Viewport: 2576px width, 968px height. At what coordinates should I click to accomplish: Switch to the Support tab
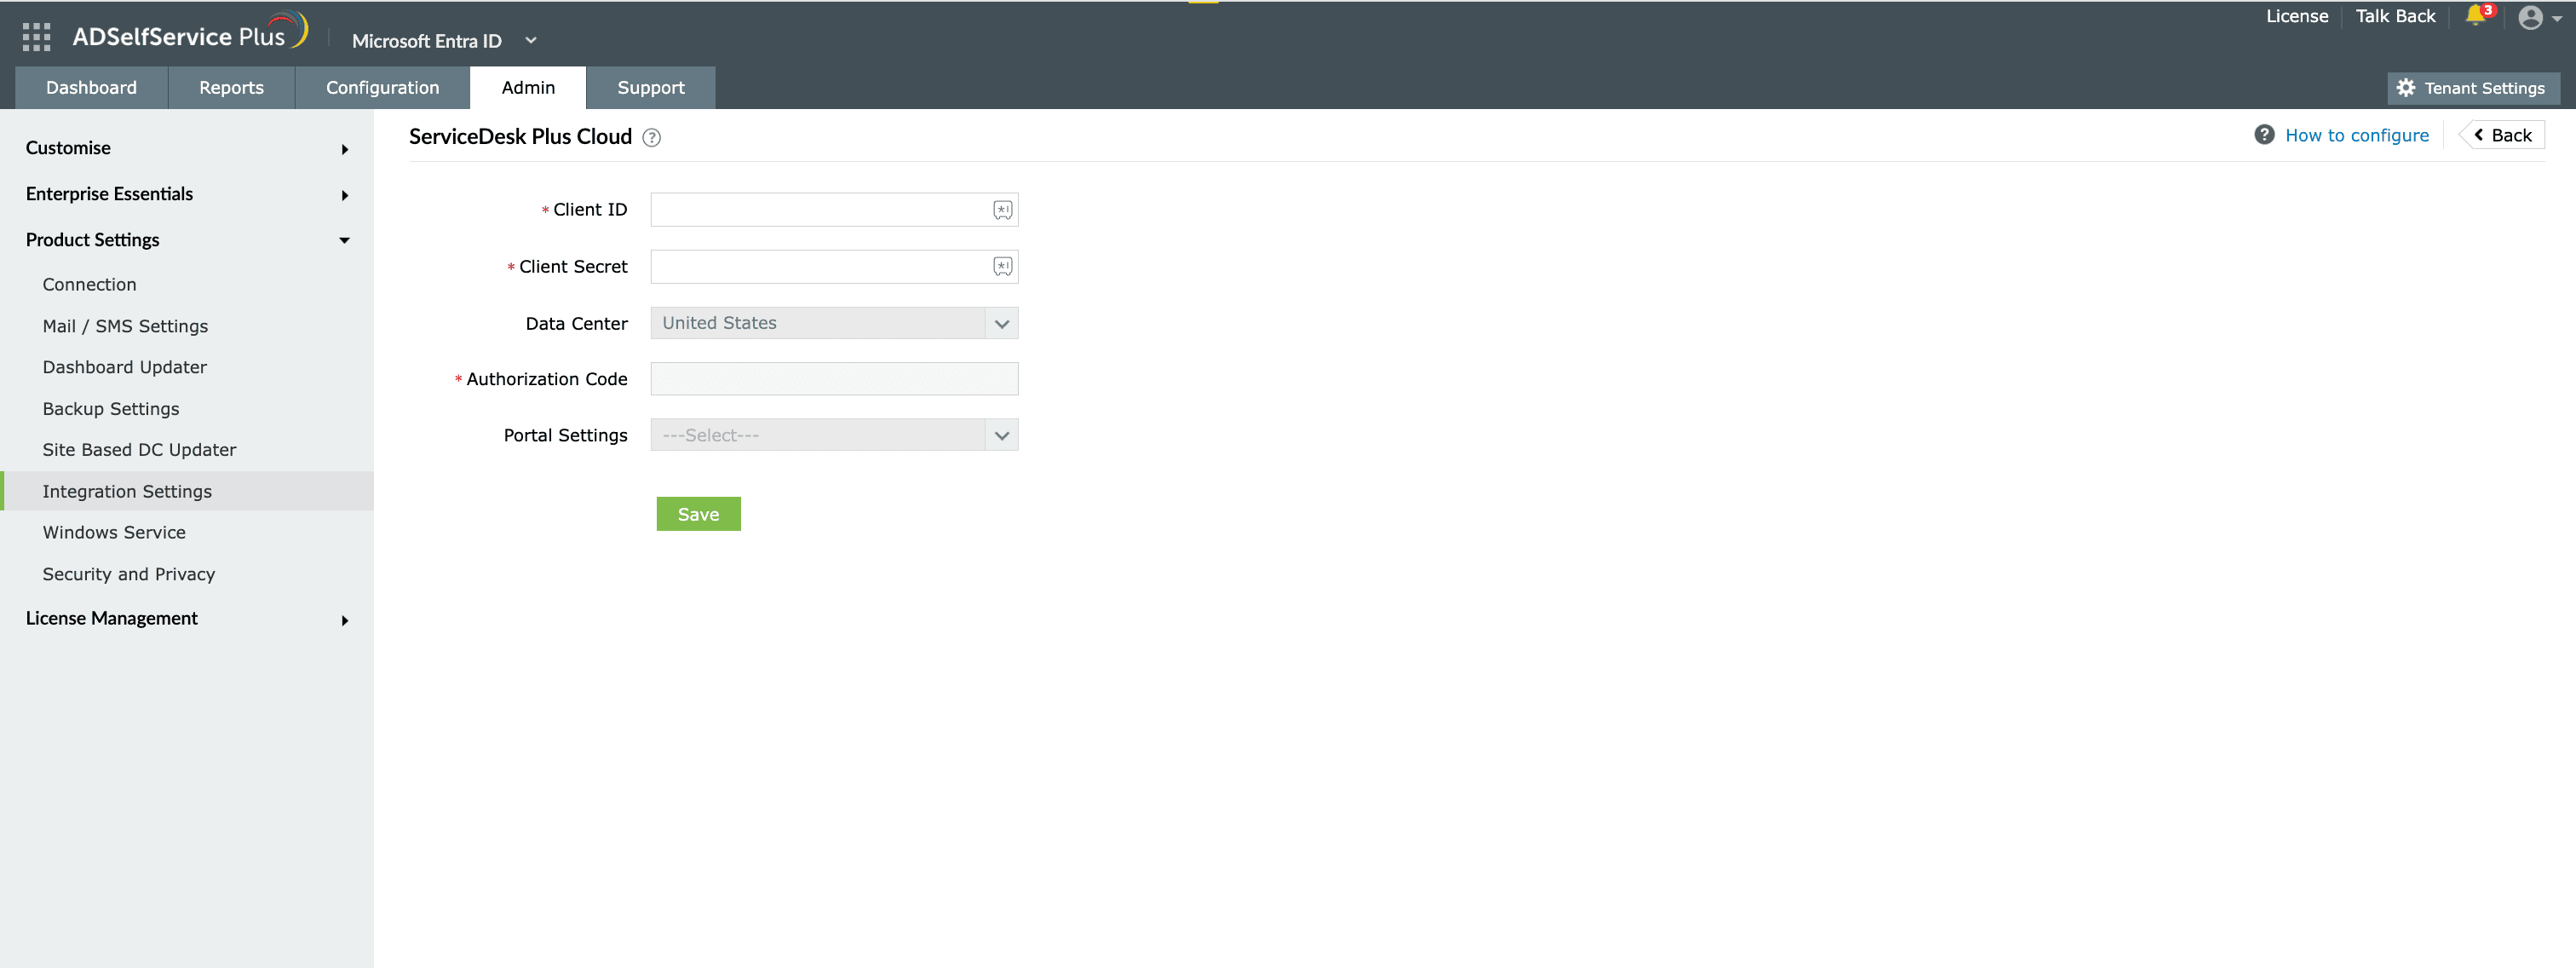(x=651, y=88)
